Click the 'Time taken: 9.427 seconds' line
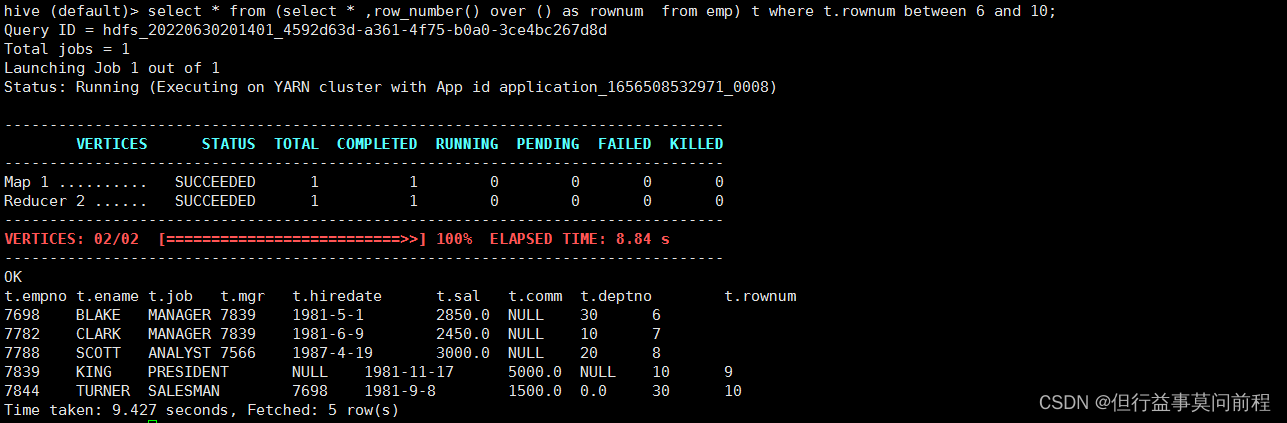The height and width of the screenshot is (423, 1287). point(201,410)
